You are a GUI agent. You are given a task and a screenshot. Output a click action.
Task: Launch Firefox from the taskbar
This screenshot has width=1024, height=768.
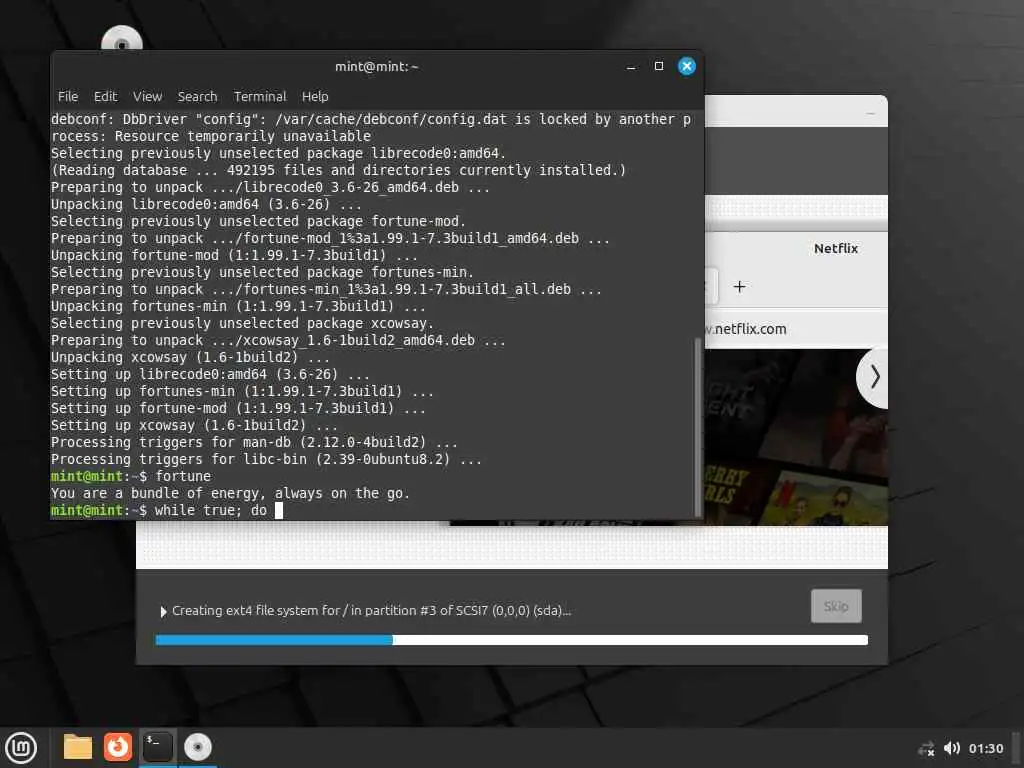pos(118,747)
